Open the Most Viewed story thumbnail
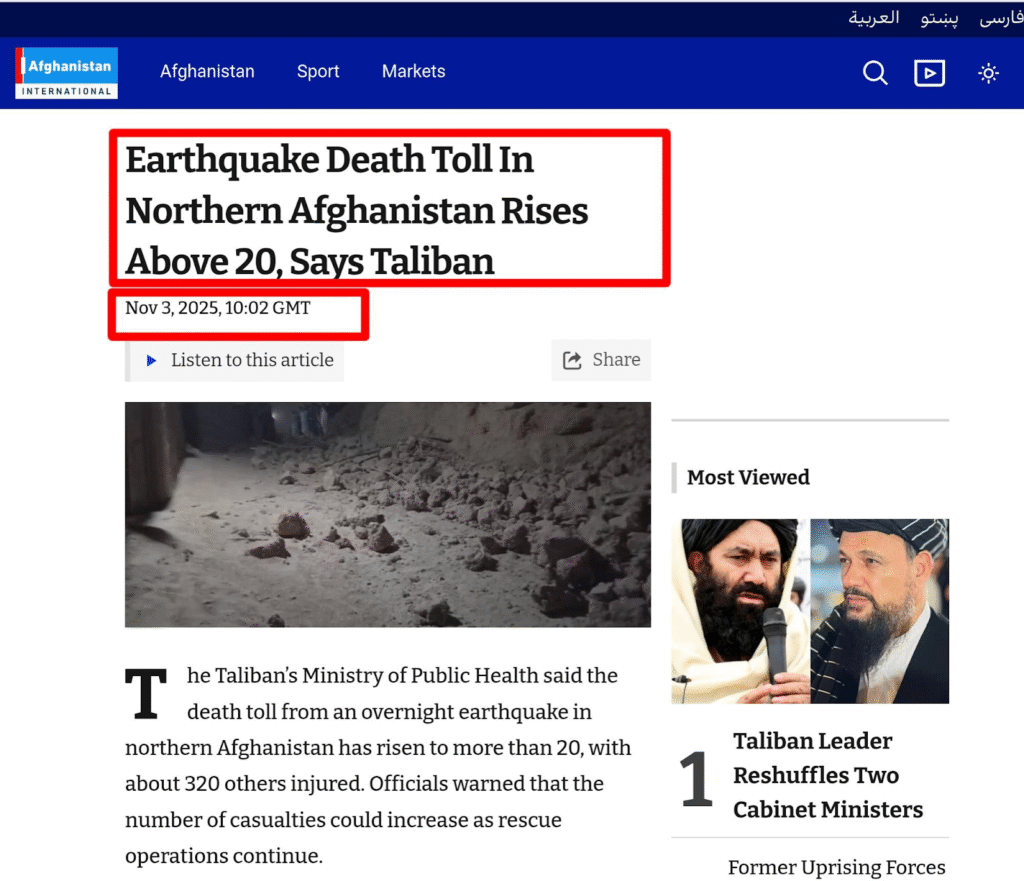The image size is (1024, 881). click(809, 610)
